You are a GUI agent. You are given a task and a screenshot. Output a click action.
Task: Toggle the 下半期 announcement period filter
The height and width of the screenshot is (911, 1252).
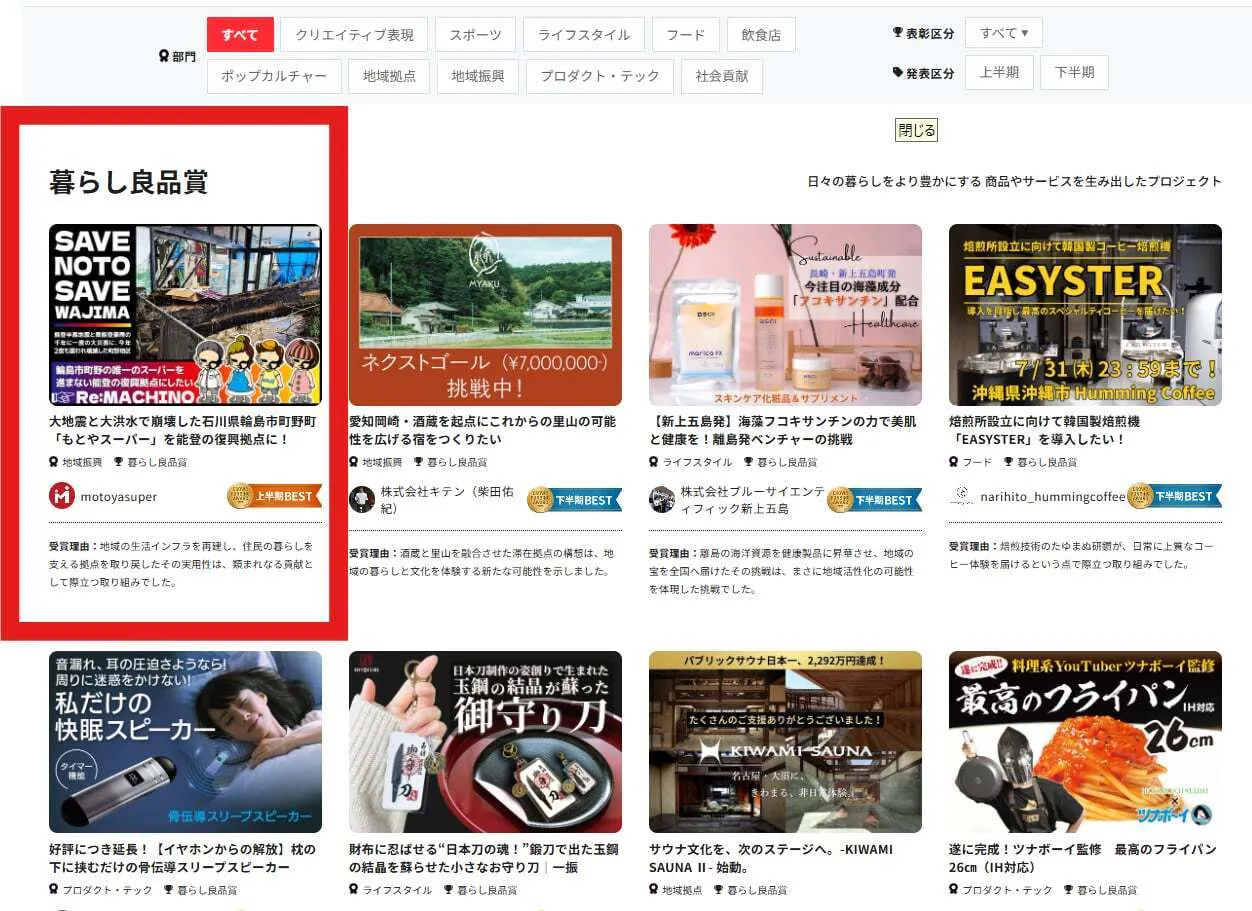[1074, 72]
